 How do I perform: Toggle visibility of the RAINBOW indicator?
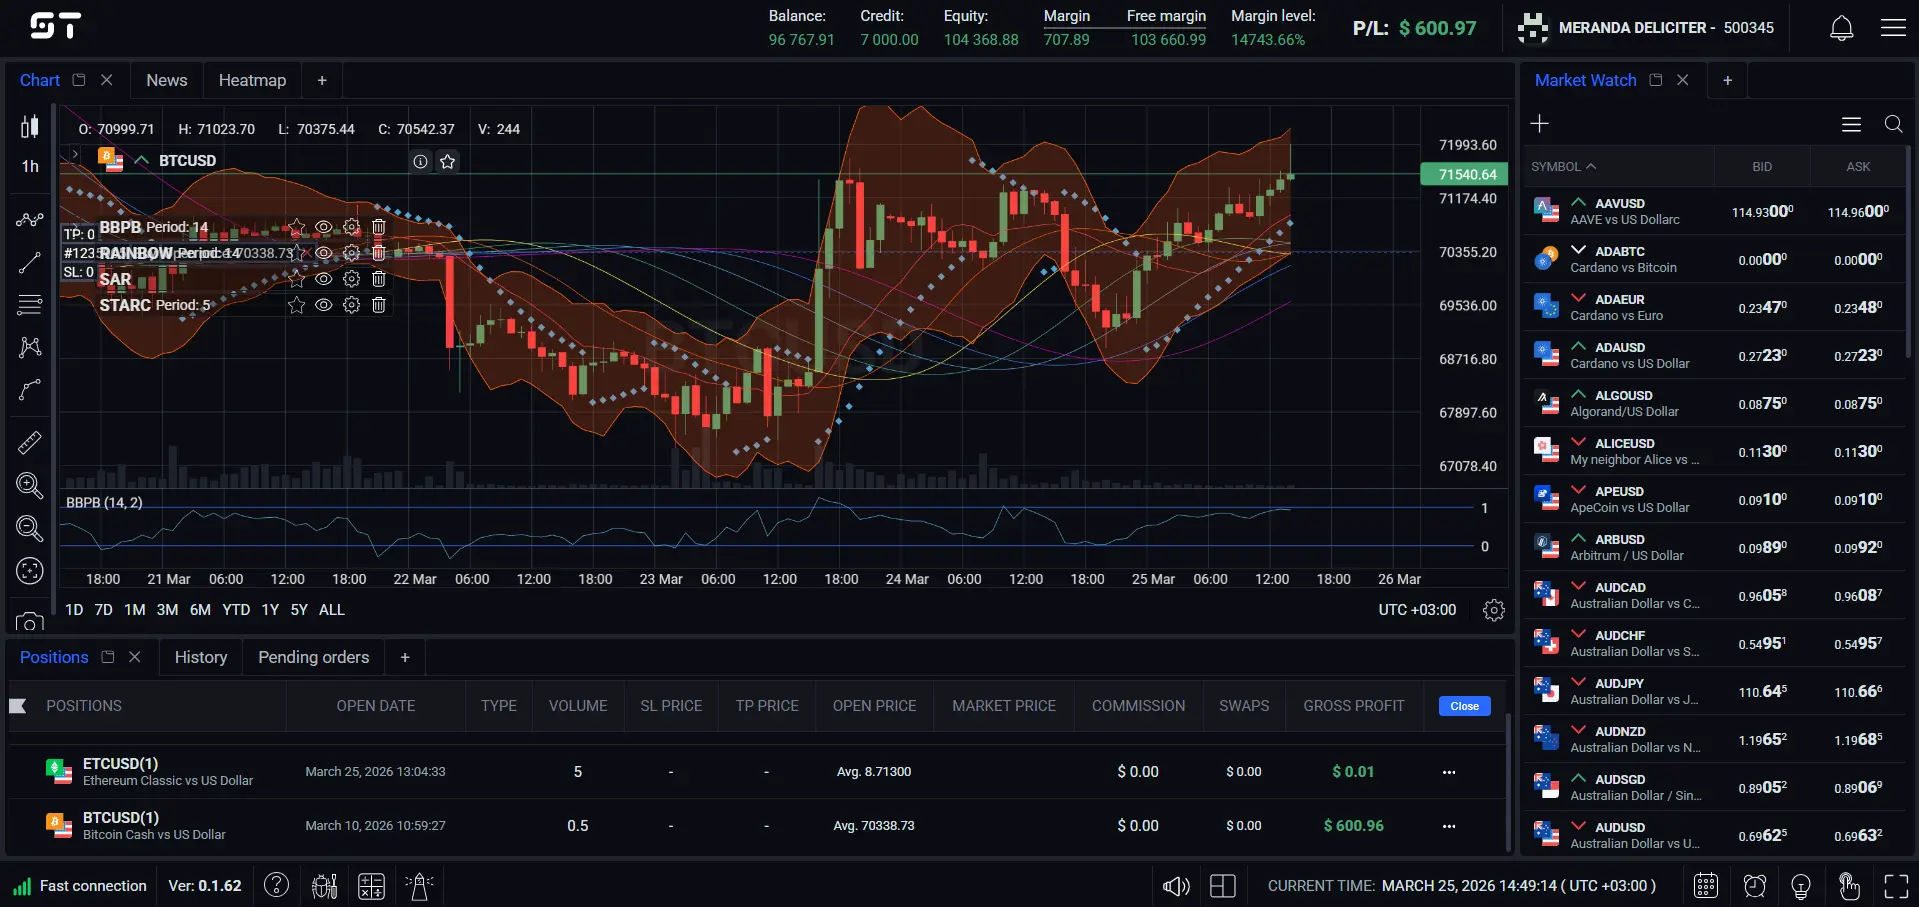[323, 253]
